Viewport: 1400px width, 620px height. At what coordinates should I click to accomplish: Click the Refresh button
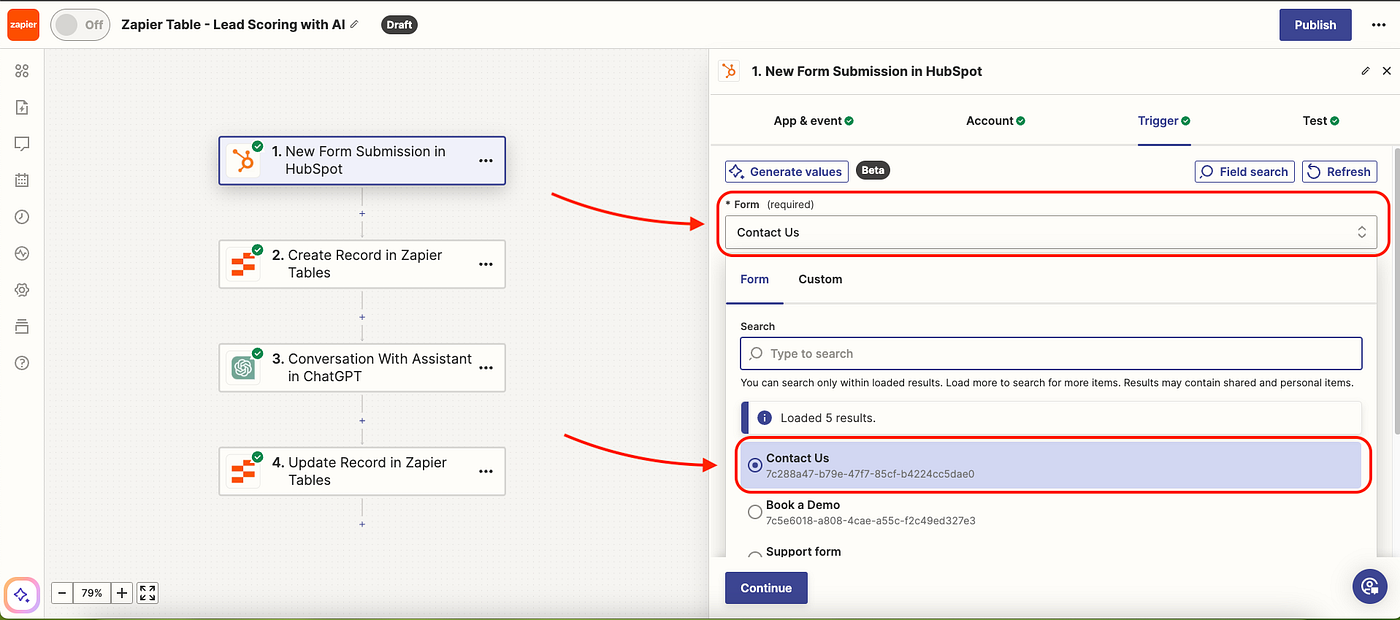coord(1339,172)
